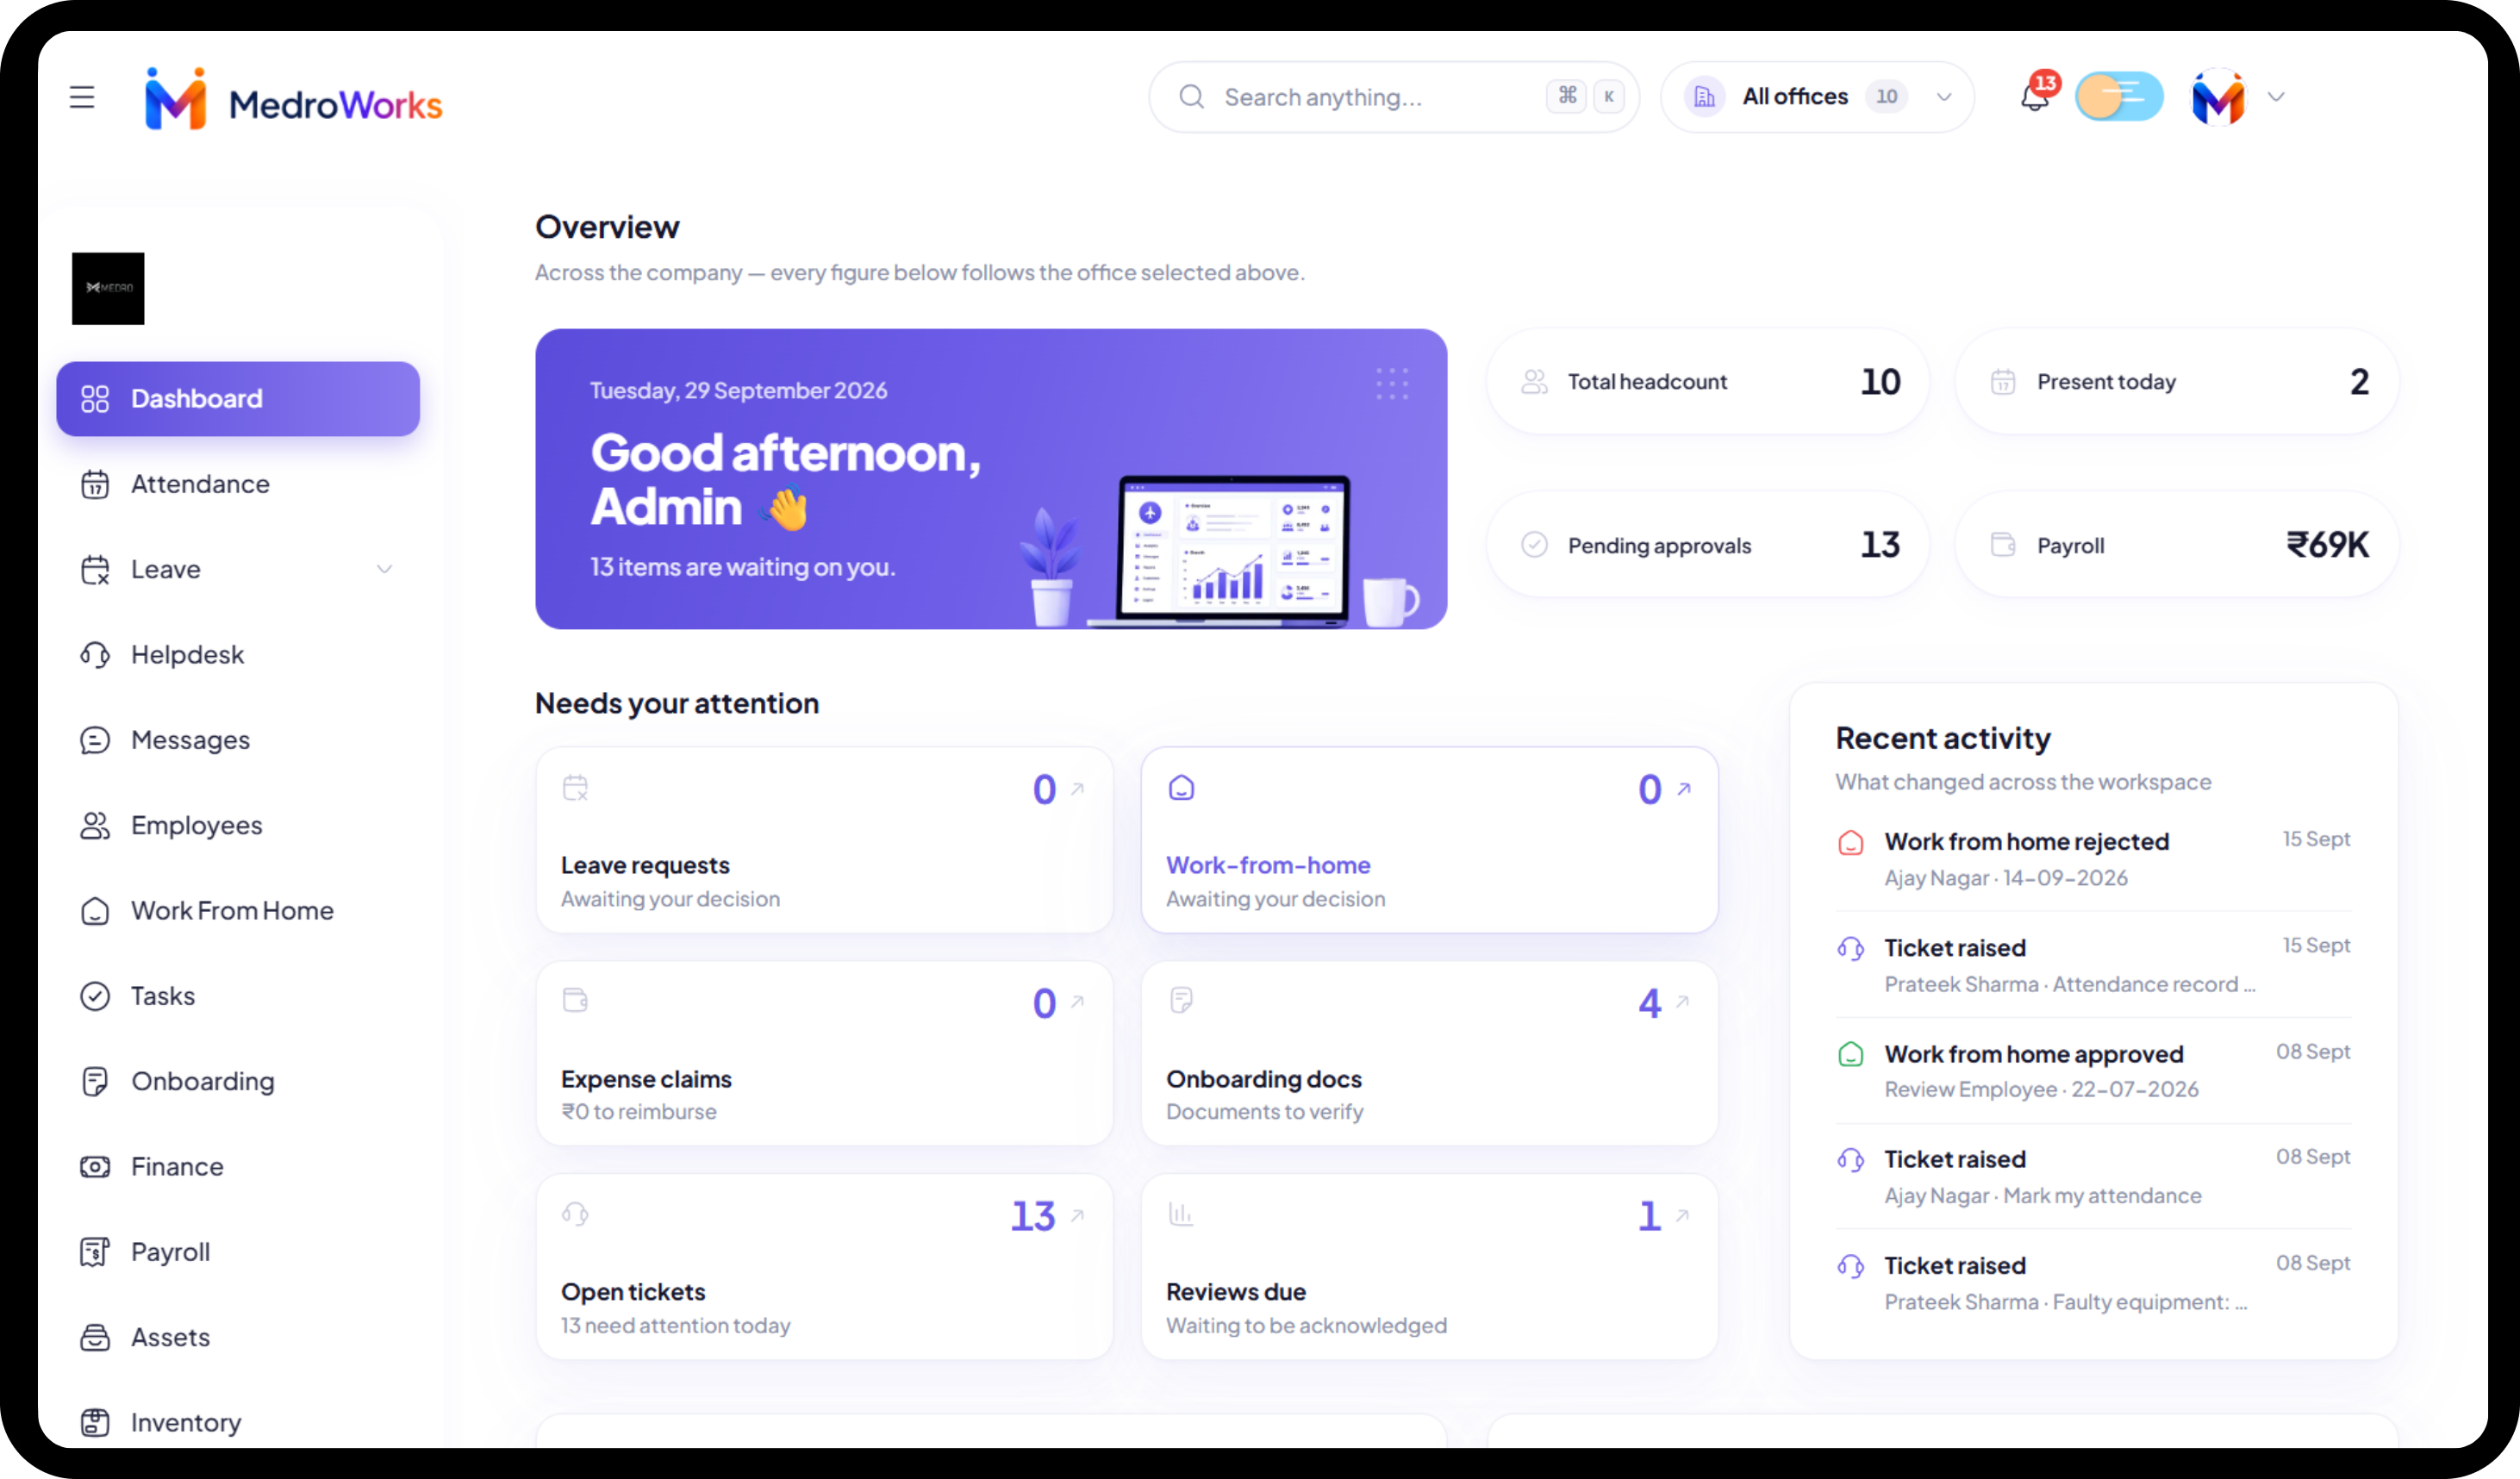This screenshot has width=2520, height=1479.
Task: Open the Work-from-home attention card
Action: [1430, 840]
